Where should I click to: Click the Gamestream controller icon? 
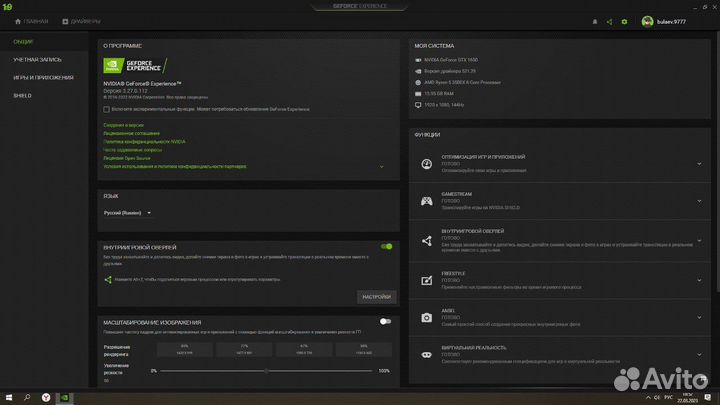pos(426,200)
